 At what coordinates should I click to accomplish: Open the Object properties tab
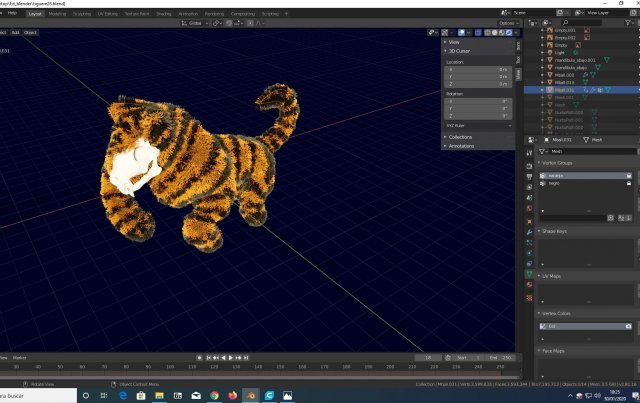(x=529, y=222)
